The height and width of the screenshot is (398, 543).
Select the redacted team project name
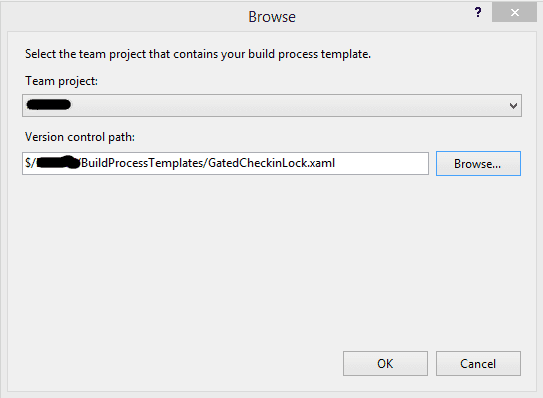coord(48,105)
